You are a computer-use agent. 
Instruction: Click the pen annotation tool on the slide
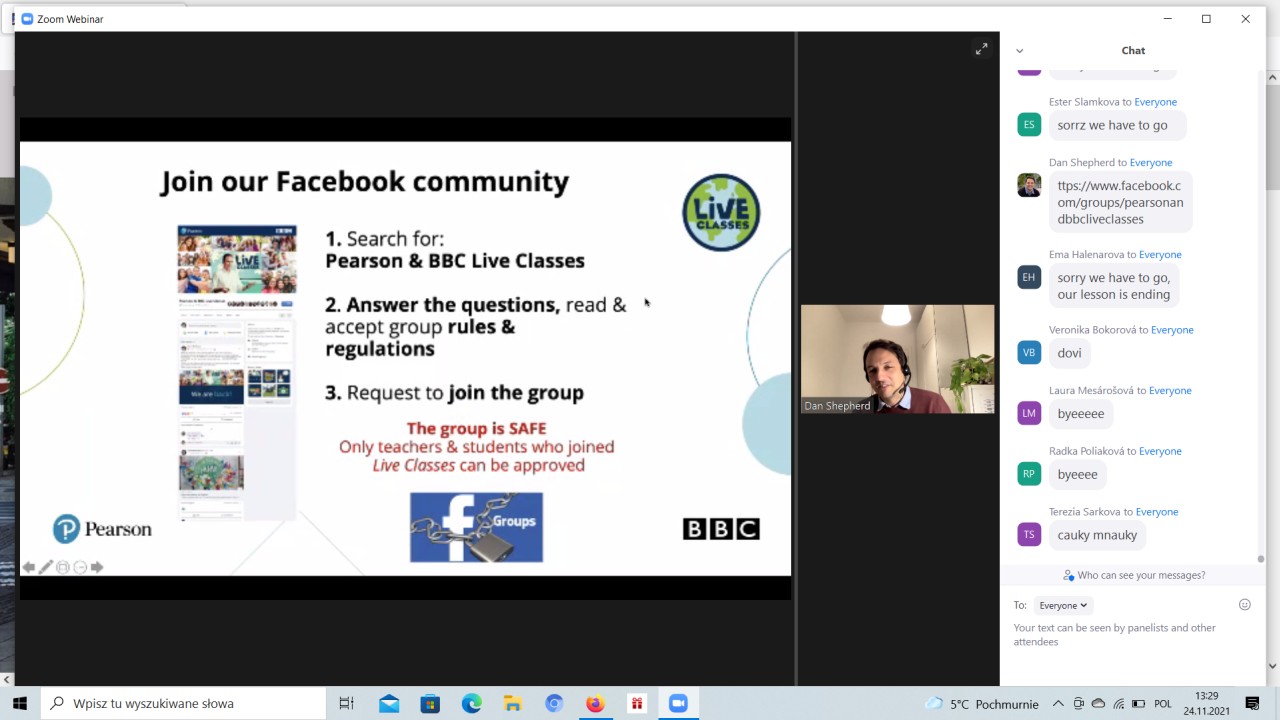coord(46,567)
